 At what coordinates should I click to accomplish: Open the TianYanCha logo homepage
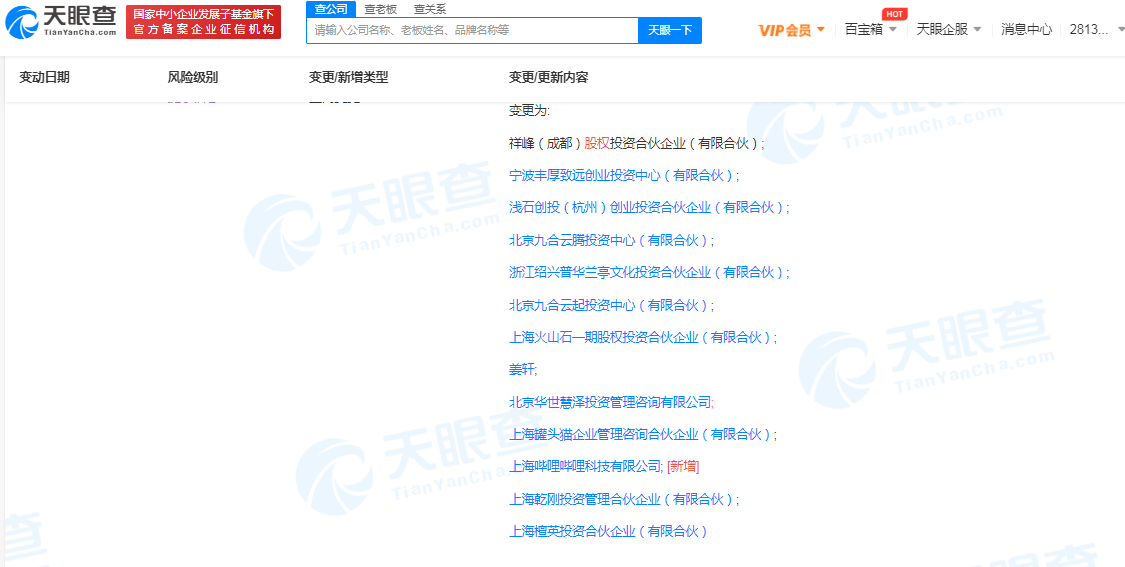click(x=60, y=22)
